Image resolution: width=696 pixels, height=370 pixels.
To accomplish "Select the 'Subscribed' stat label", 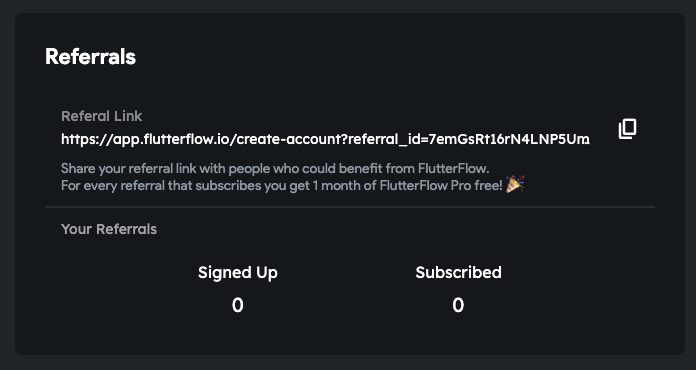I will pyautogui.click(x=459, y=272).
